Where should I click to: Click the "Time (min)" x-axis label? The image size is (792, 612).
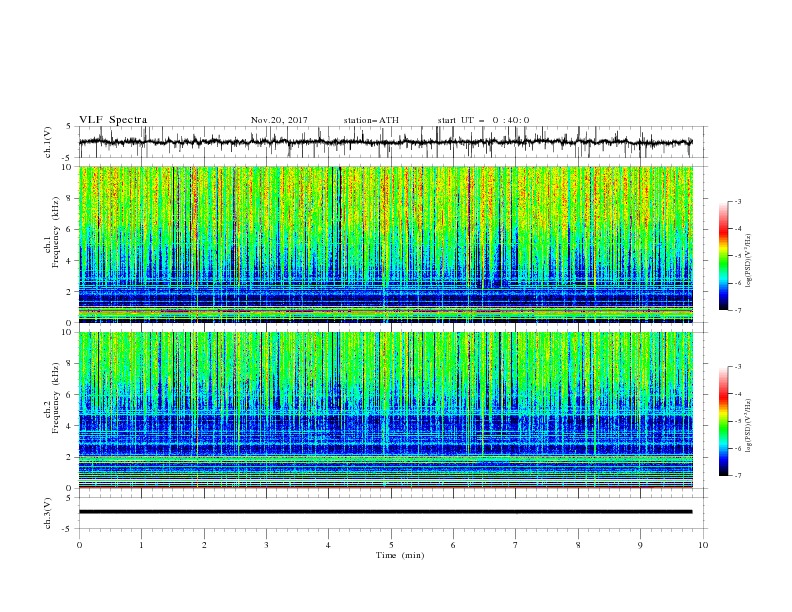tap(400, 555)
